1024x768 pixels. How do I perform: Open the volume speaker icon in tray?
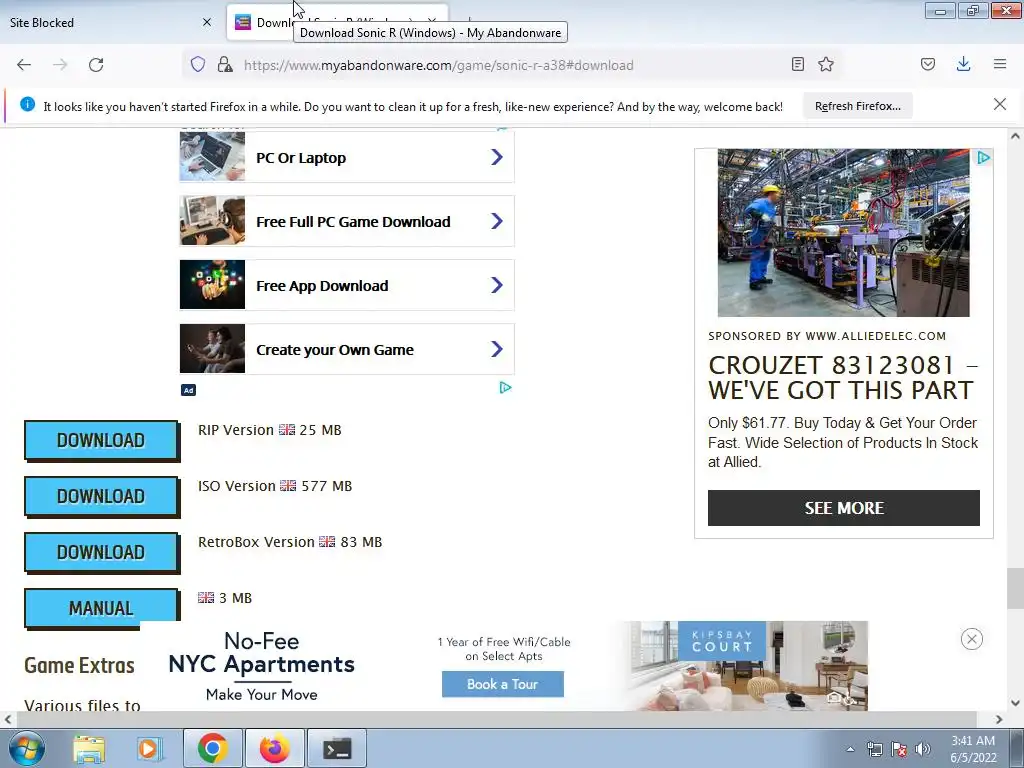(x=923, y=749)
